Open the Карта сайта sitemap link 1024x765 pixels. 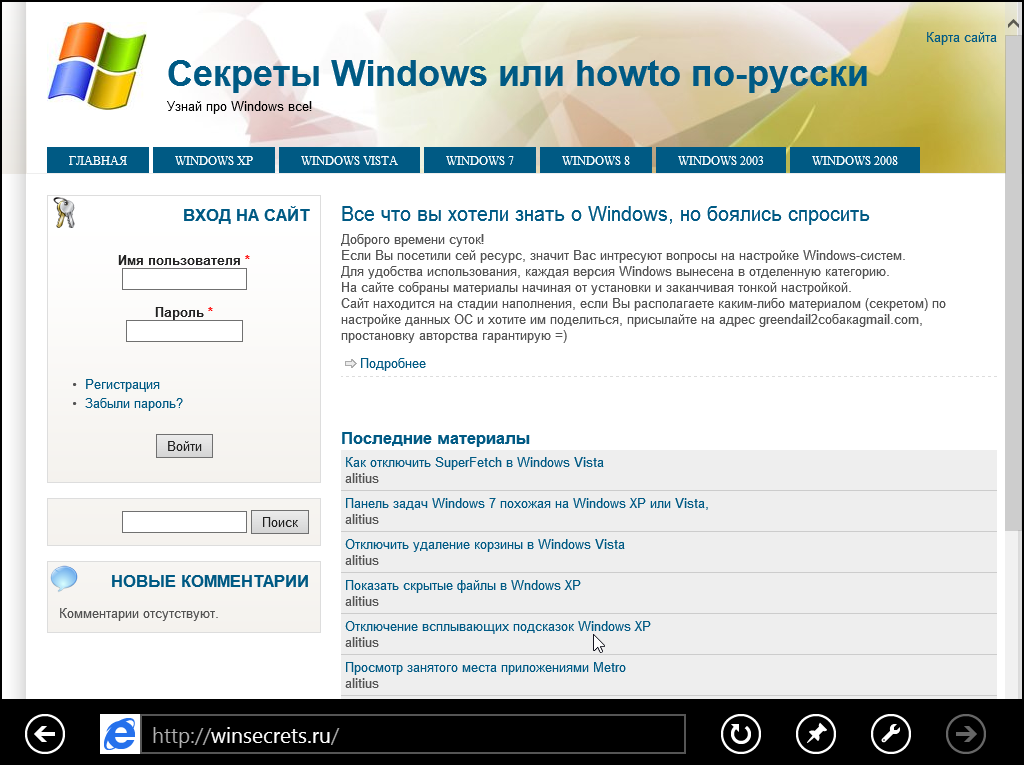pos(961,38)
